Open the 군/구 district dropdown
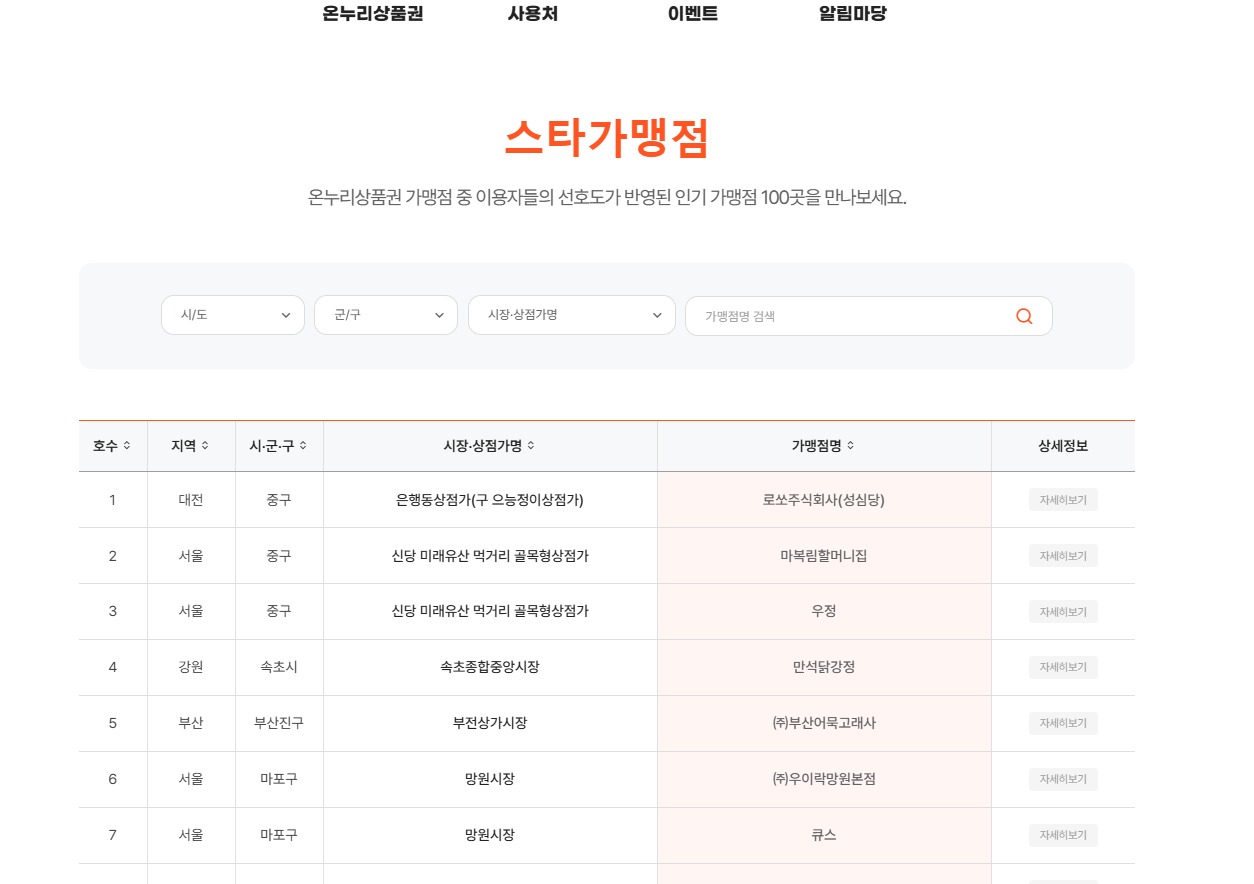This screenshot has width=1254, height=884. click(x=385, y=314)
